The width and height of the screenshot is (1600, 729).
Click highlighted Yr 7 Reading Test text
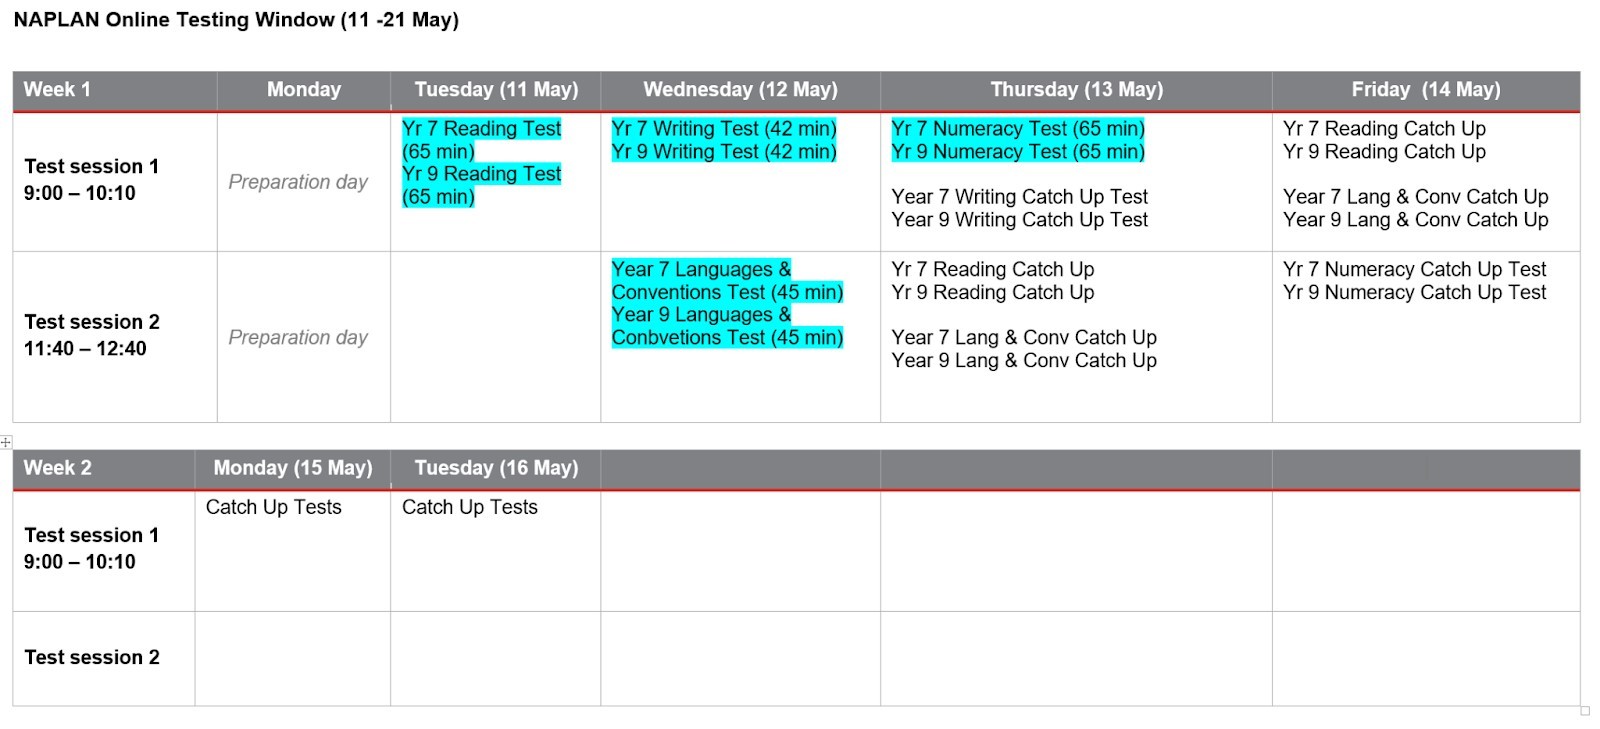click(x=481, y=129)
